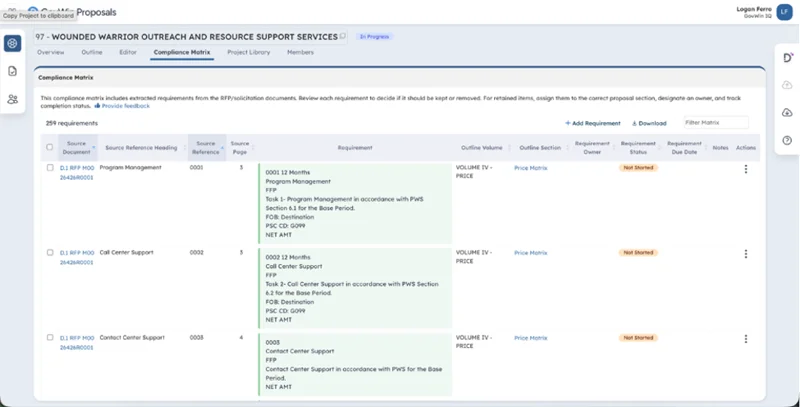
Task: Open the document checklist icon in left sidebar
Action: 13,71
